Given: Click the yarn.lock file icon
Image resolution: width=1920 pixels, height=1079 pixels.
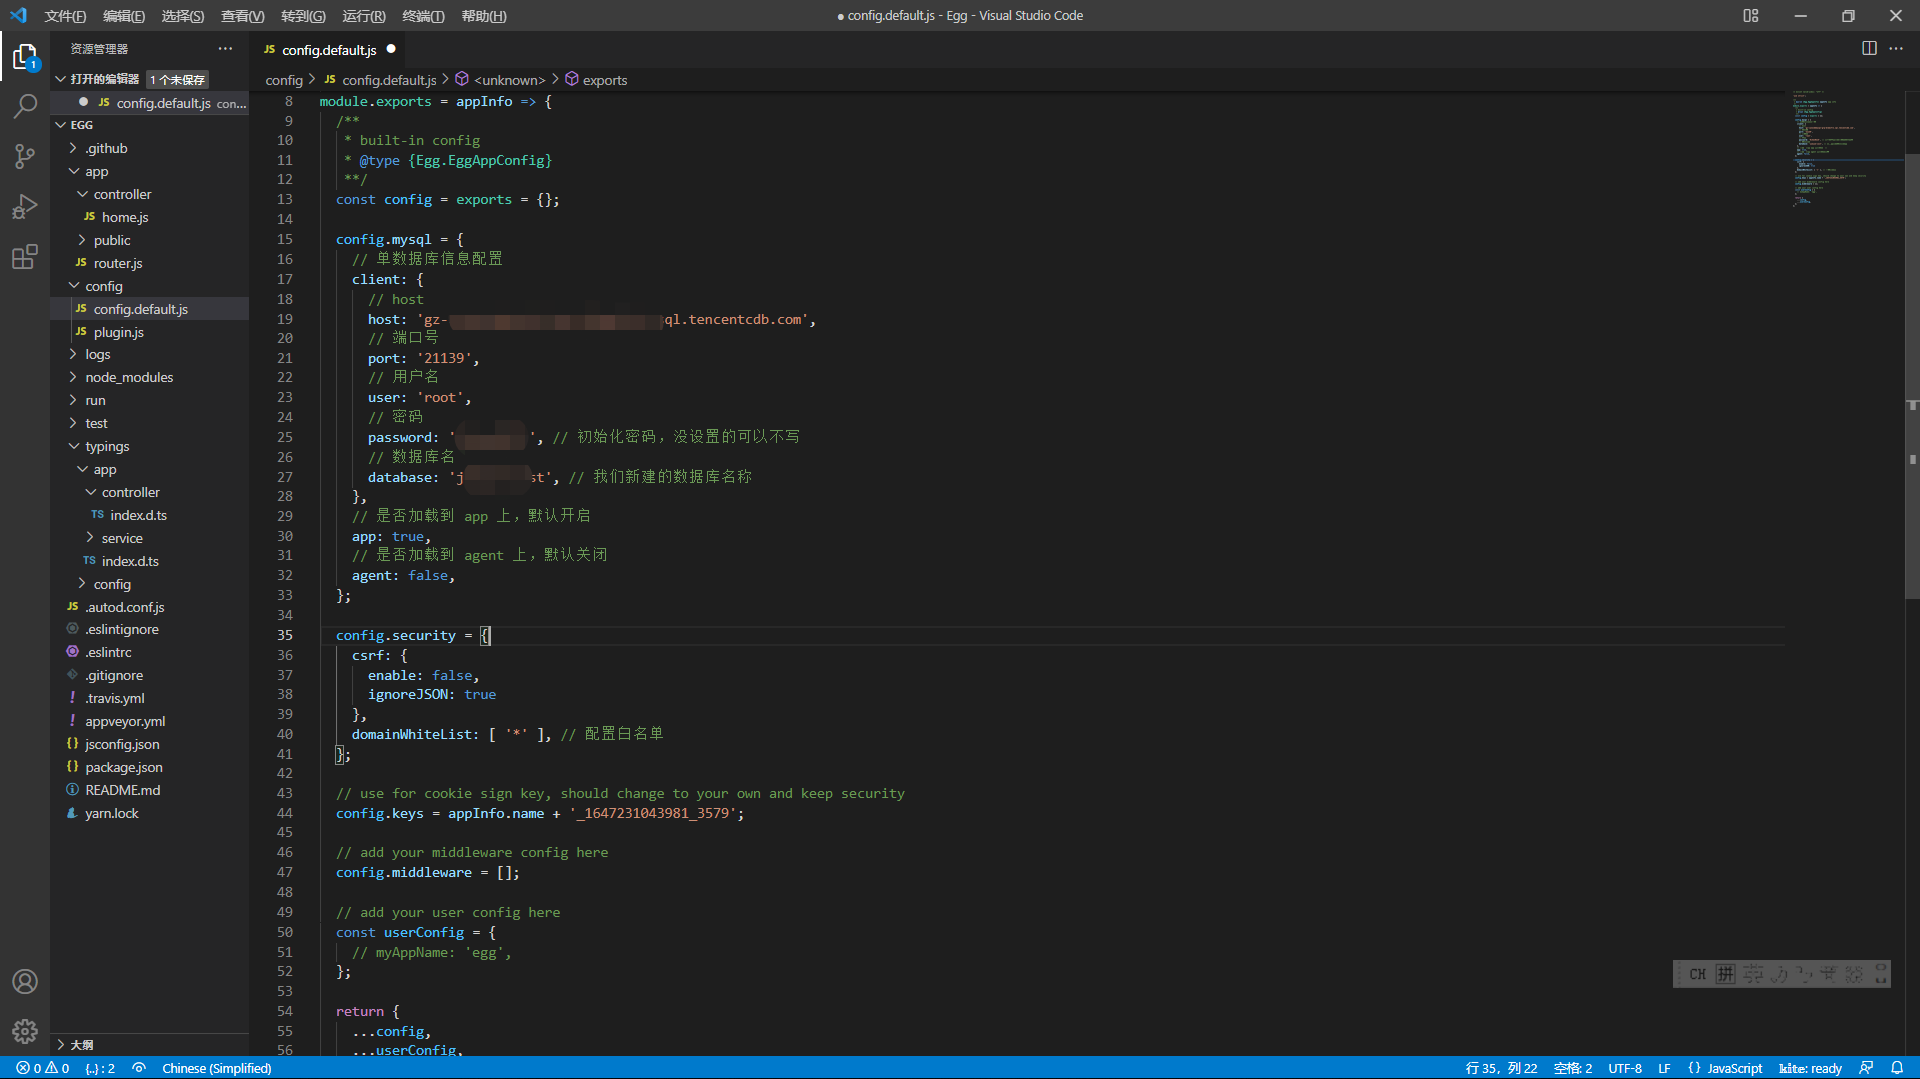Looking at the screenshot, I should click(72, 812).
